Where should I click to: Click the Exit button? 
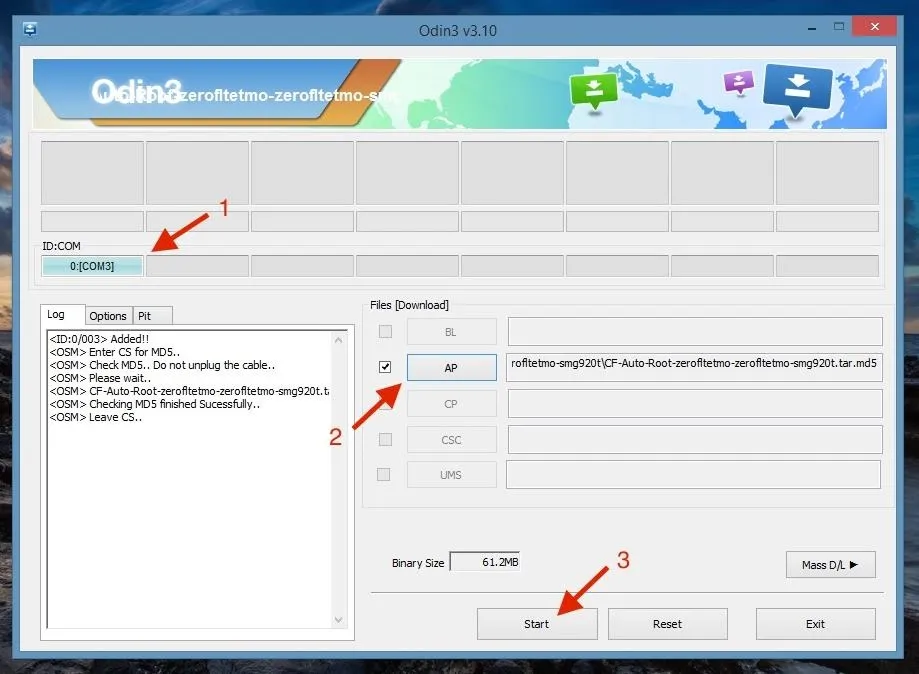point(815,624)
